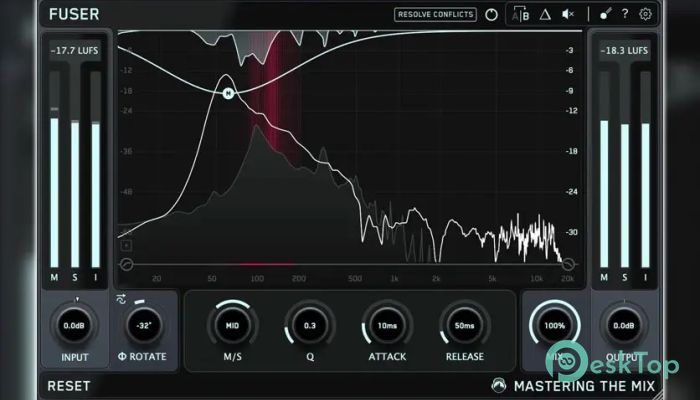
Task: Click the output I meter bar
Action: point(646,170)
